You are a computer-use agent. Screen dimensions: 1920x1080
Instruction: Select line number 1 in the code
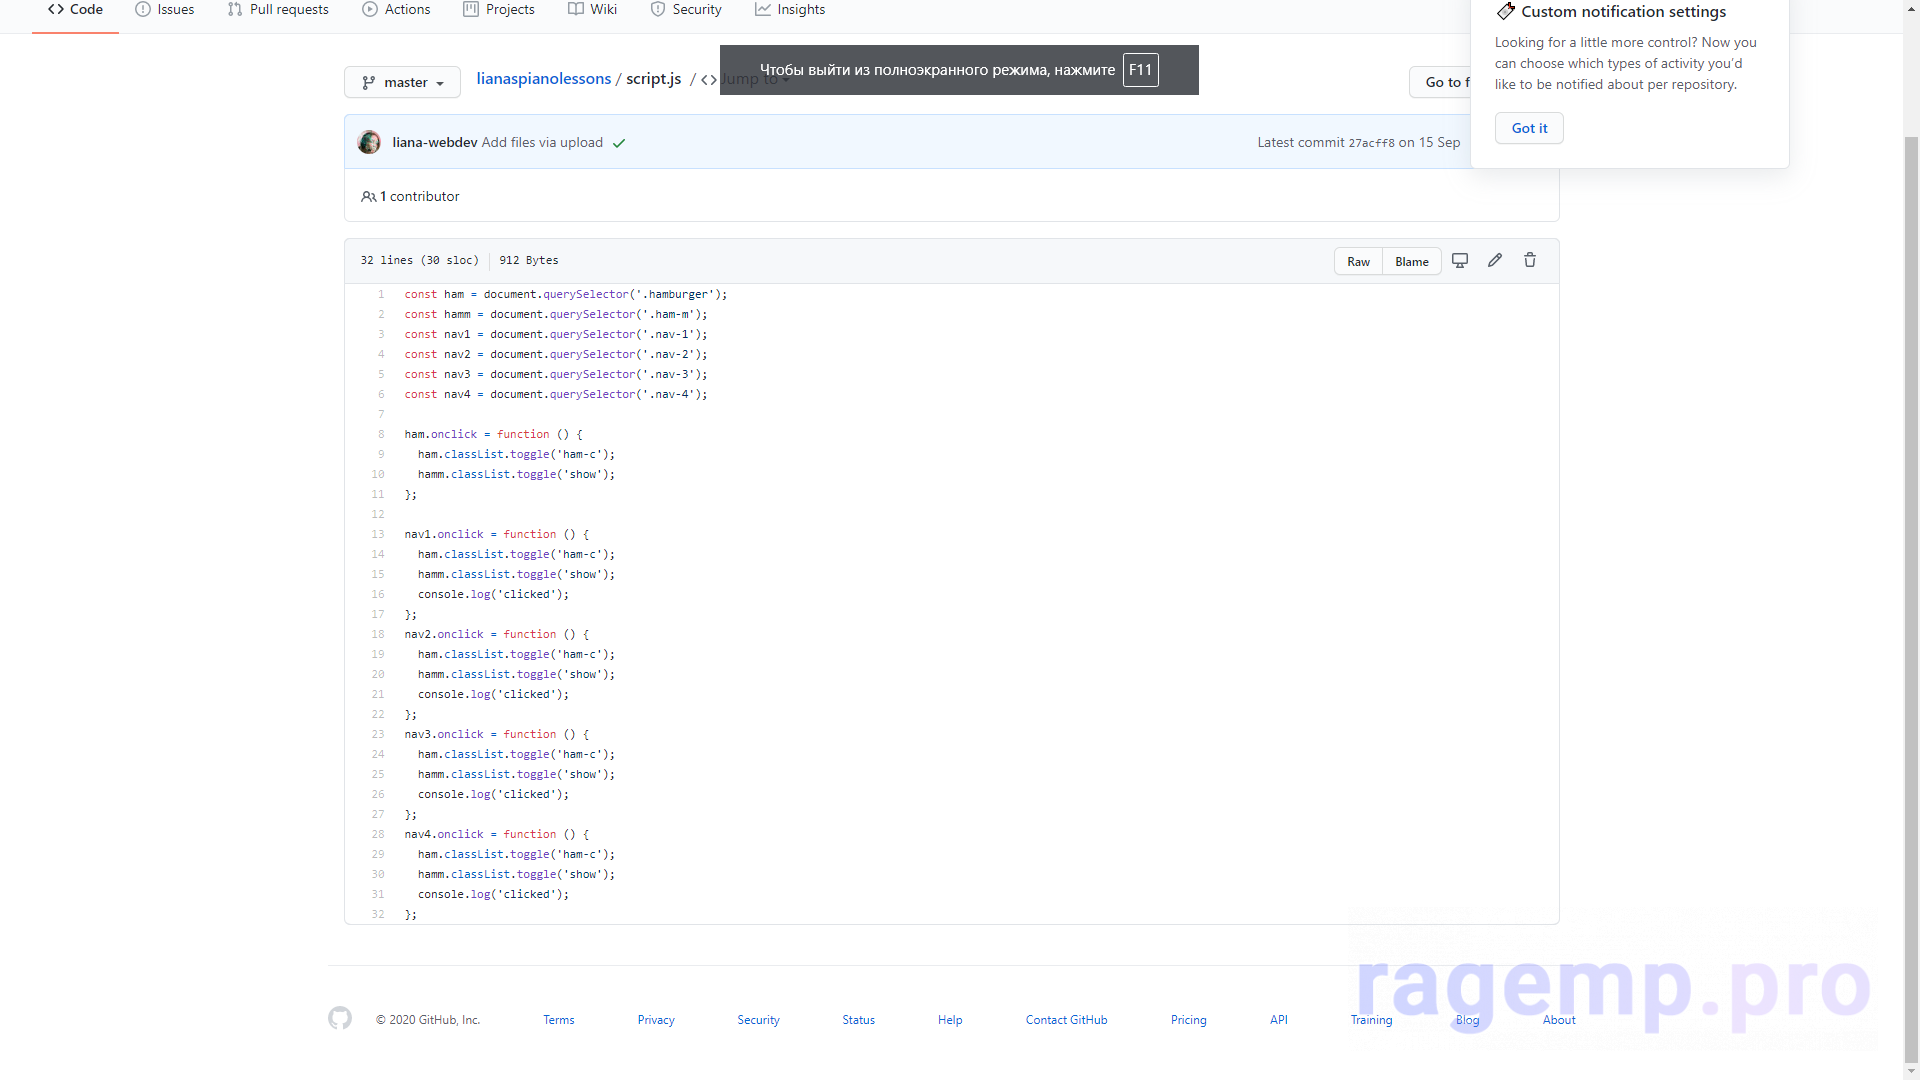click(381, 294)
